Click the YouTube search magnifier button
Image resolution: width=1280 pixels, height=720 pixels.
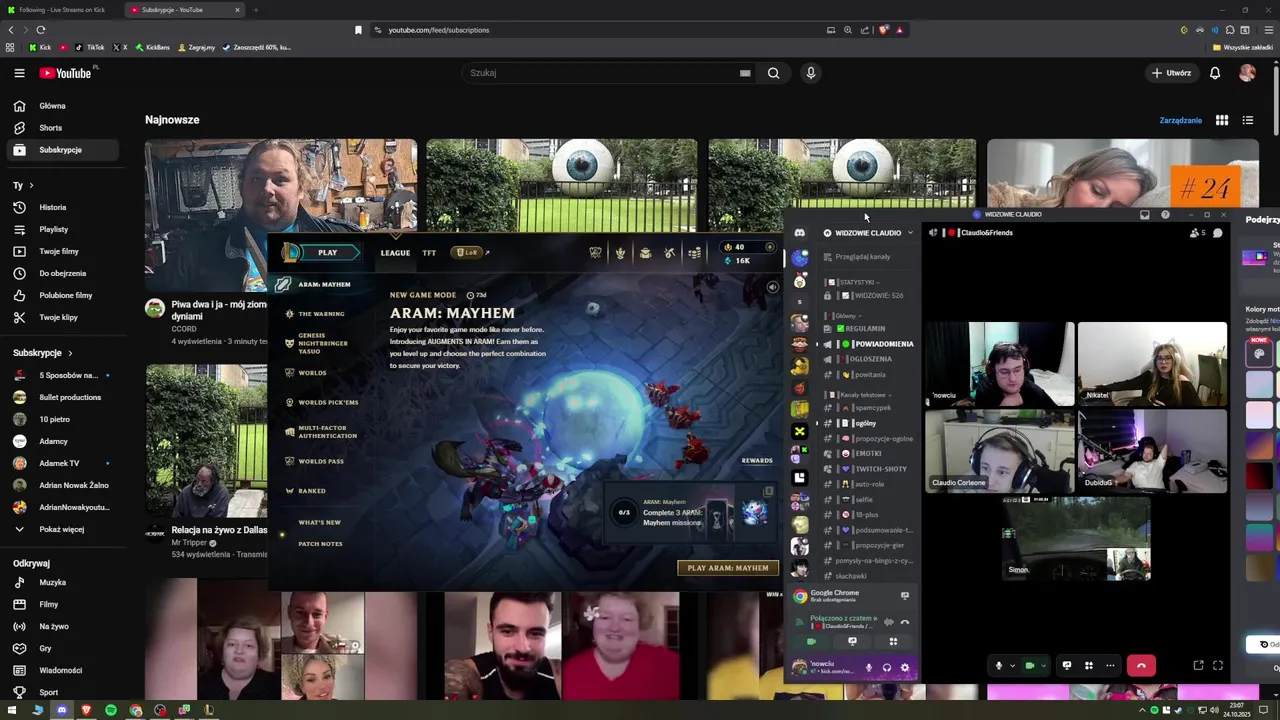pos(773,73)
